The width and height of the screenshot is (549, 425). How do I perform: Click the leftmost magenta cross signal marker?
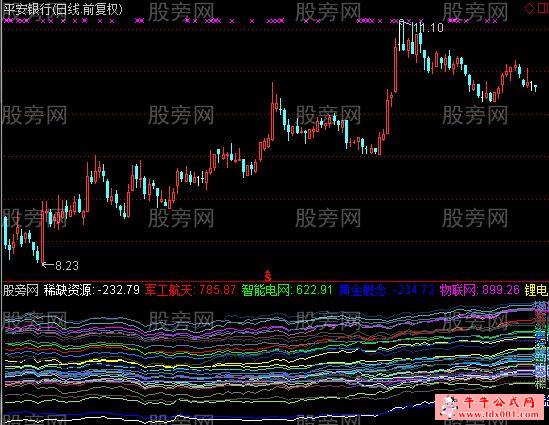click(x=6, y=21)
